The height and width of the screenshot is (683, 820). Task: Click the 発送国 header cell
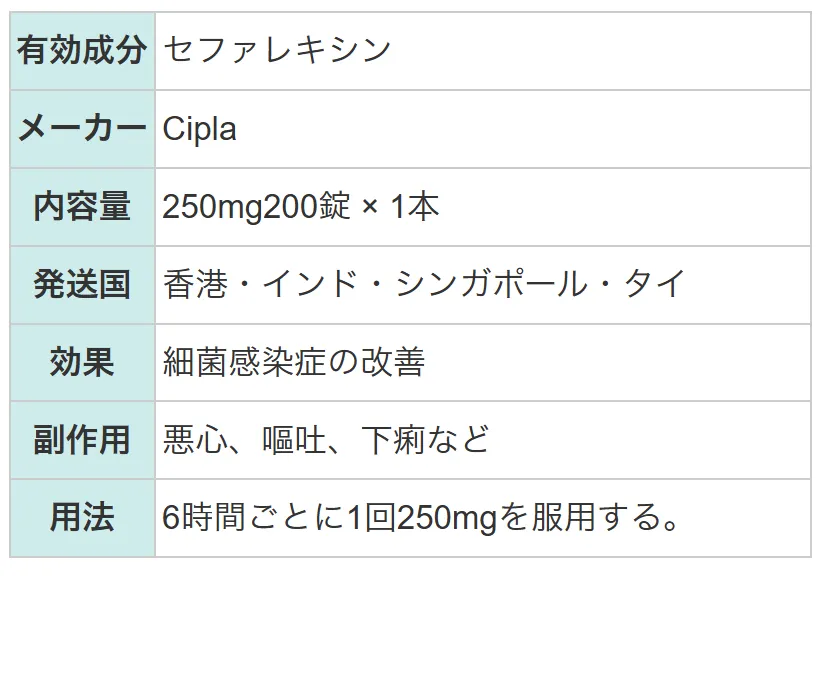[83, 284]
